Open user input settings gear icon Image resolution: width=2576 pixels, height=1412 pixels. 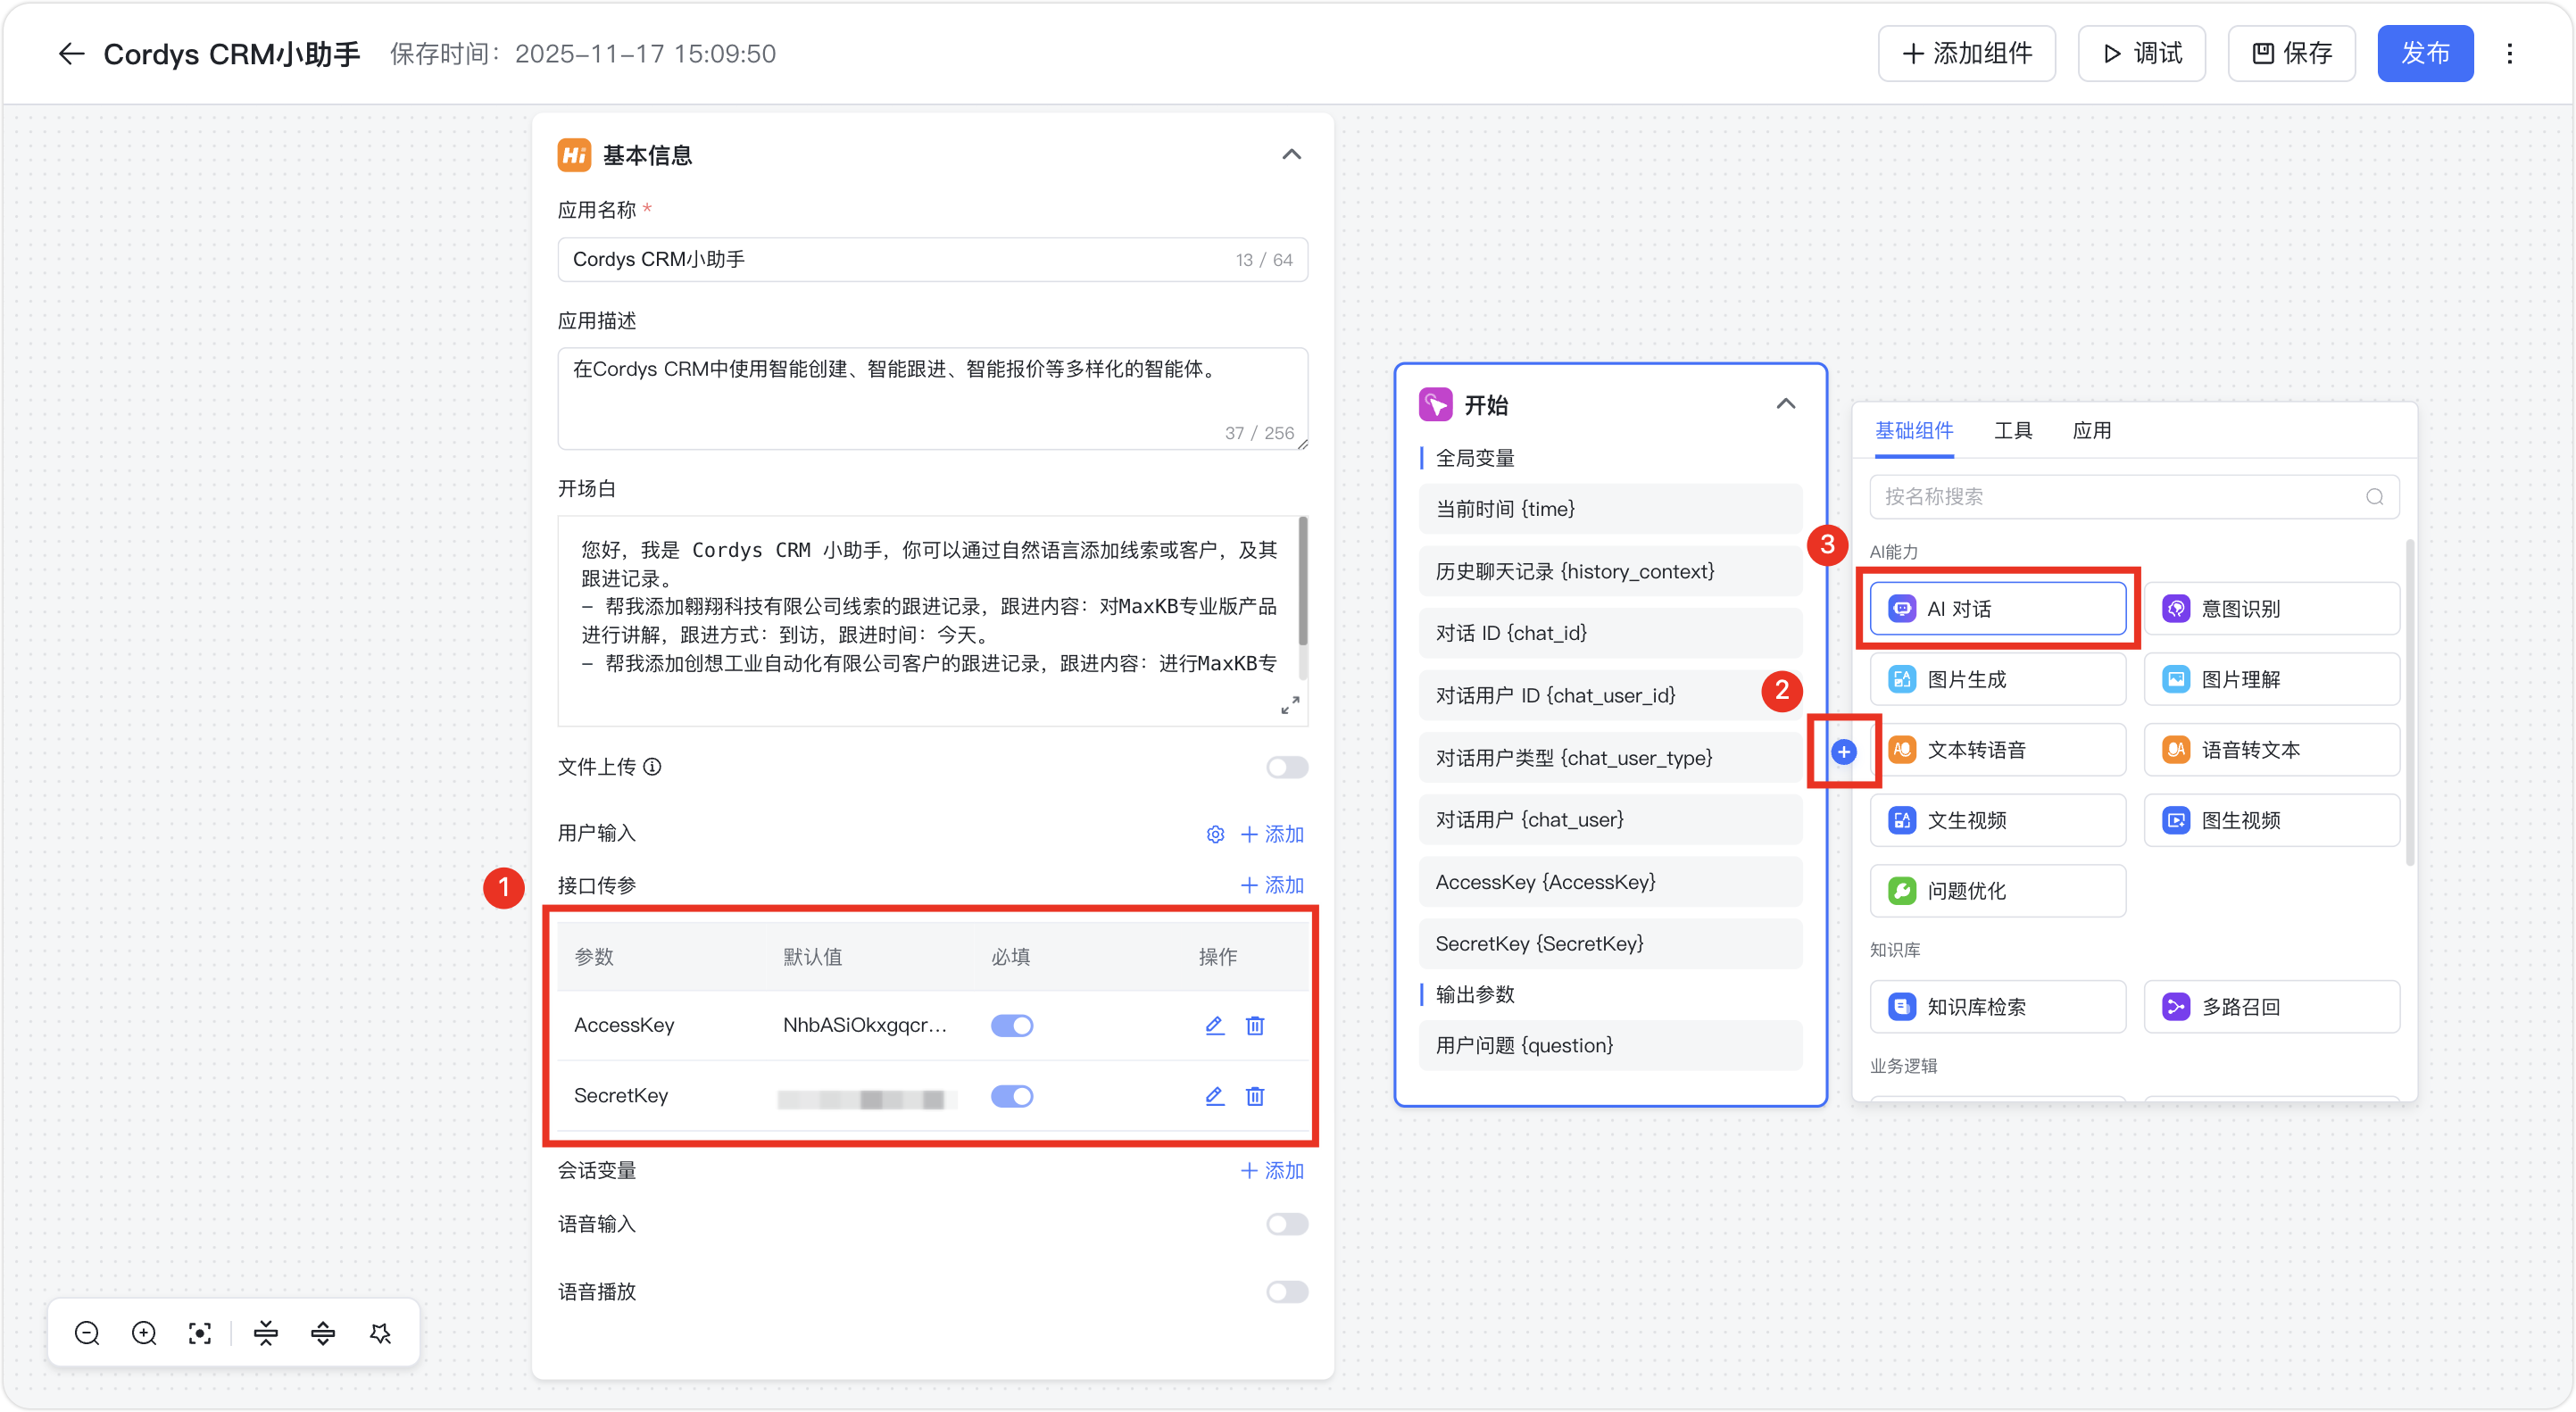pos(1215,834)
